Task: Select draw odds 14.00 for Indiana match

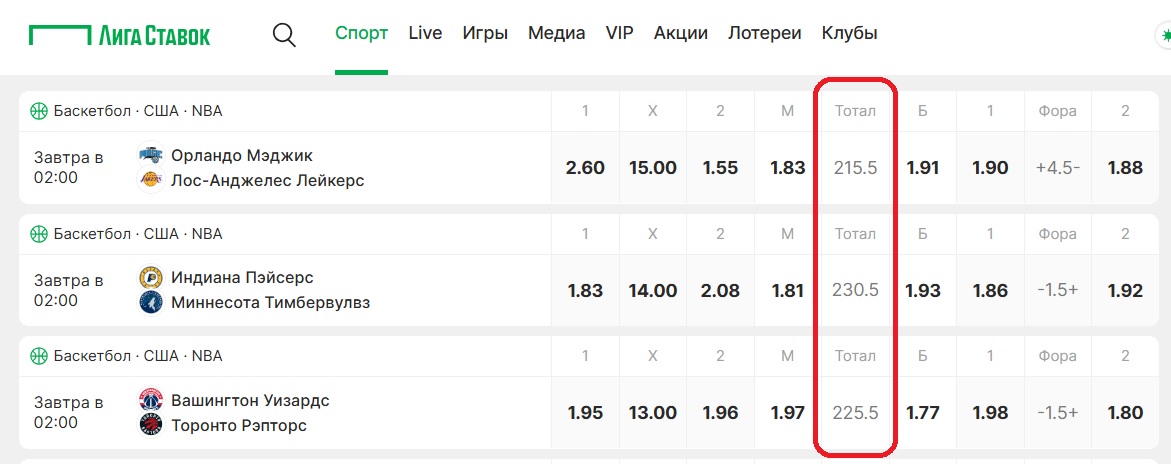Action: [653, 291]
